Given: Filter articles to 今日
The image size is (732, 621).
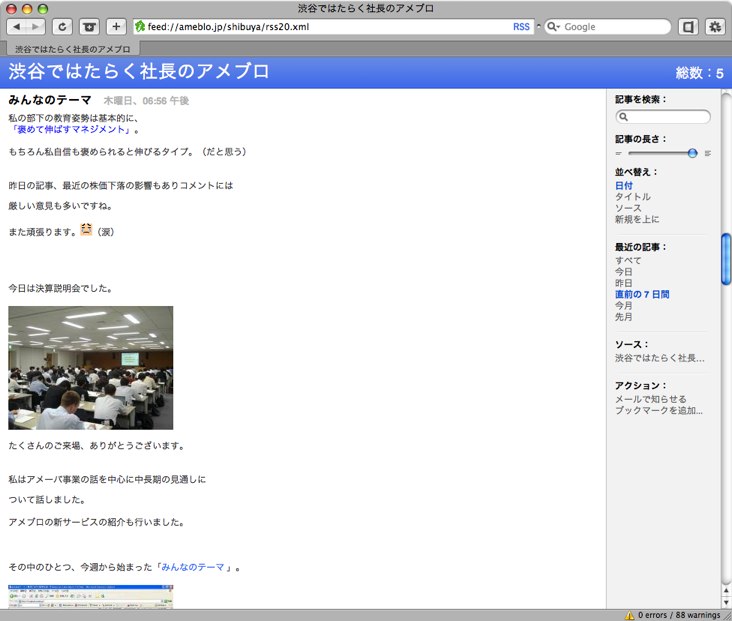Looking at the screenshot, I should [624, 272].
